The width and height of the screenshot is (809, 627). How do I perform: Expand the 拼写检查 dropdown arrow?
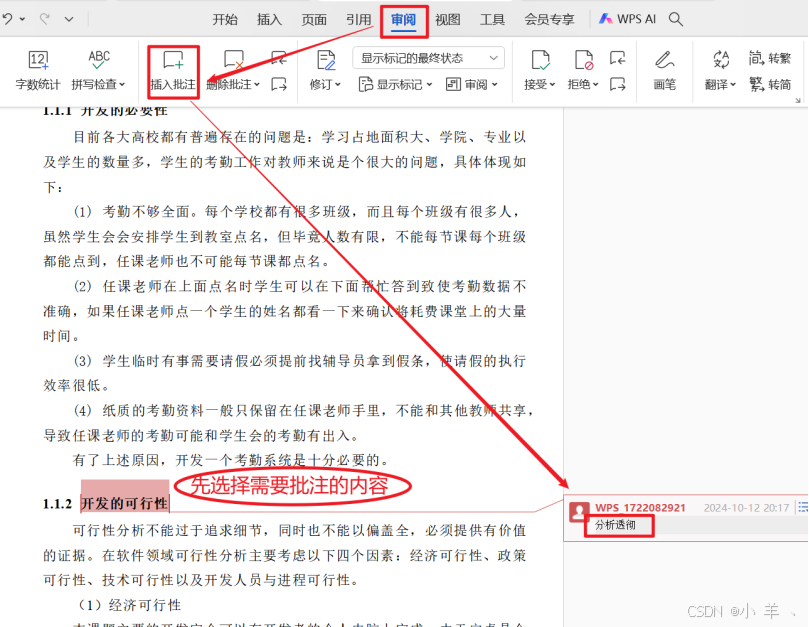click(x=122, y=84)
